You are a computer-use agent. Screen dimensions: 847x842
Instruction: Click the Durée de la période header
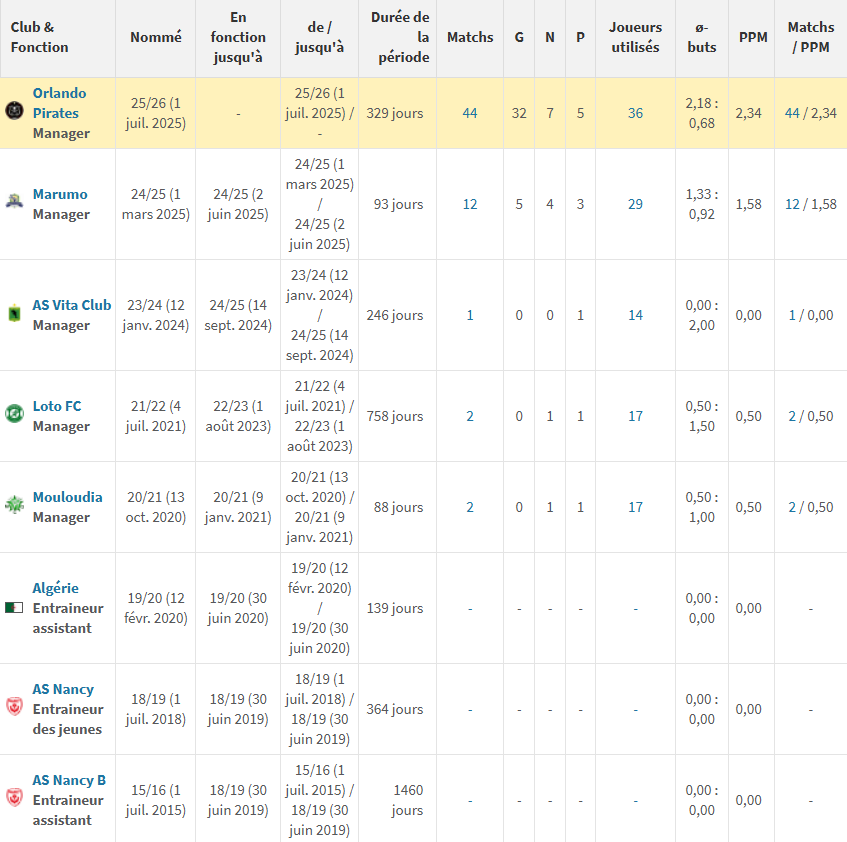pyautogui.click(x=400, y=37)
